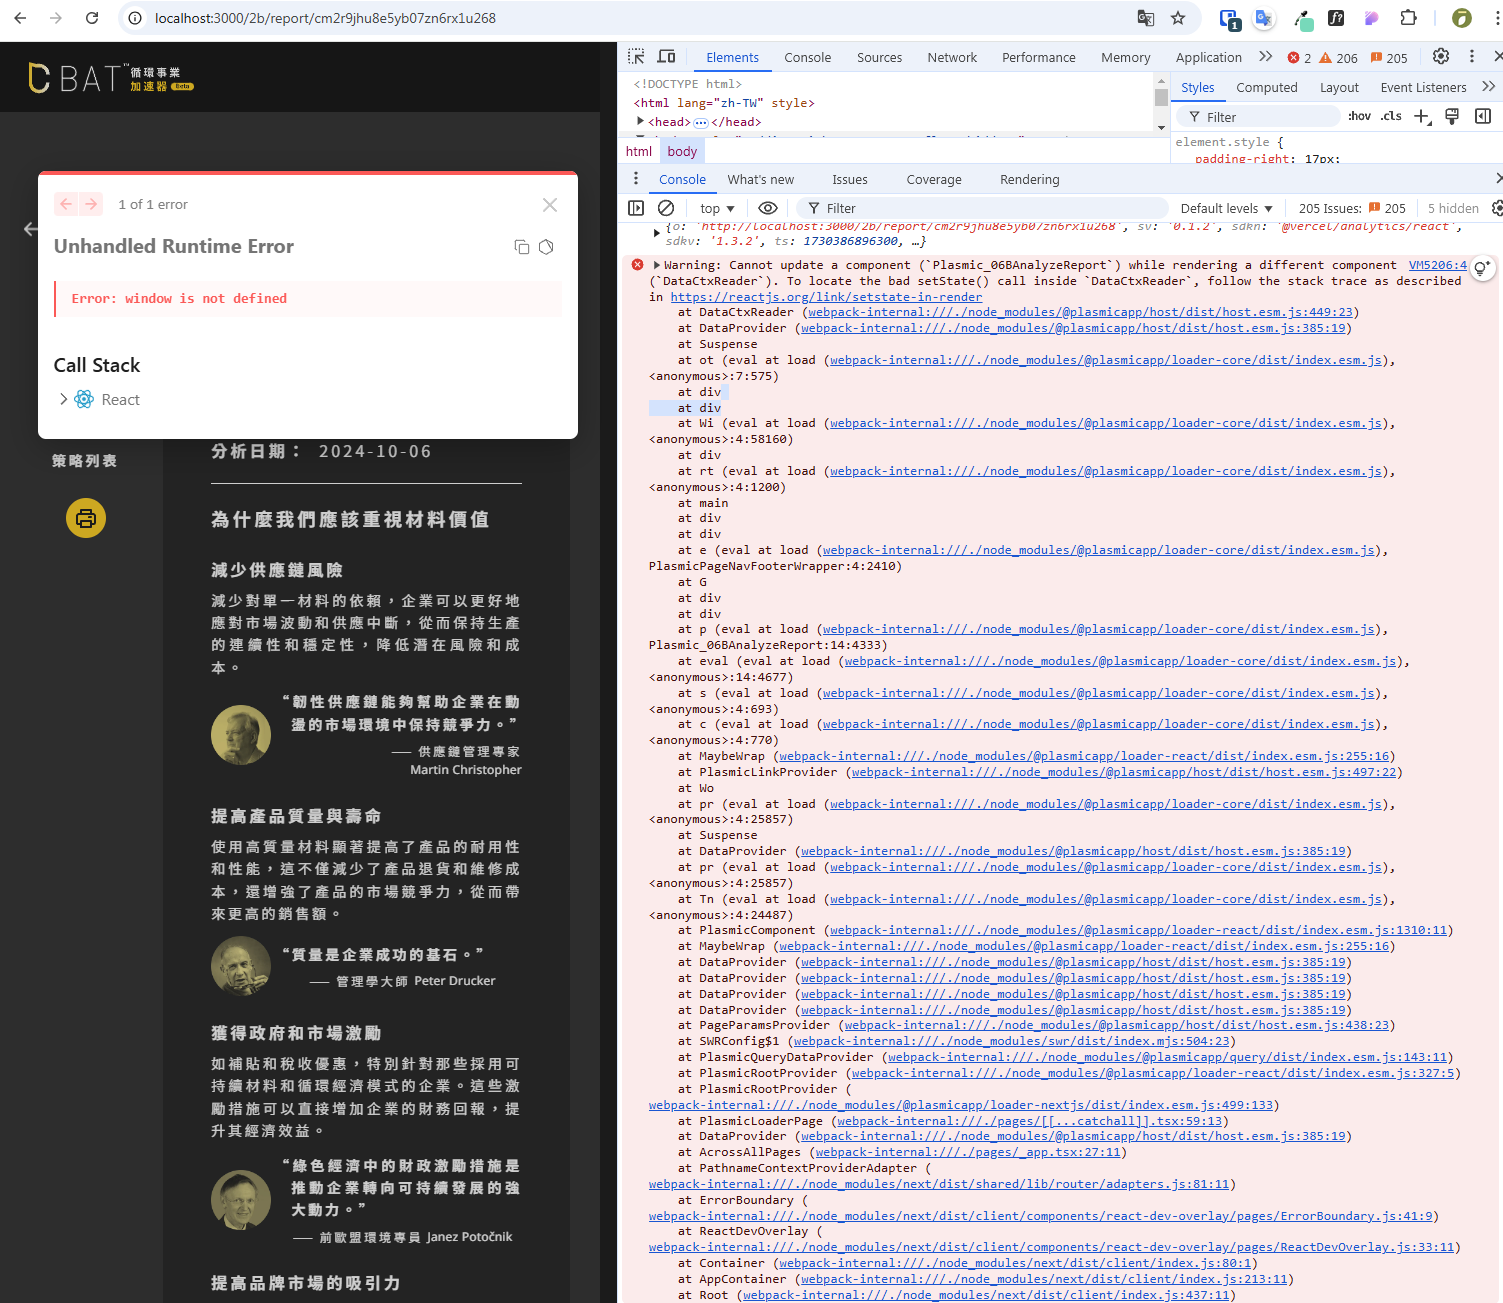Image resolution: width=1503 pixels, height=1303 pixels.
Task: Expand the React call stack group
Action: point(64,399)
